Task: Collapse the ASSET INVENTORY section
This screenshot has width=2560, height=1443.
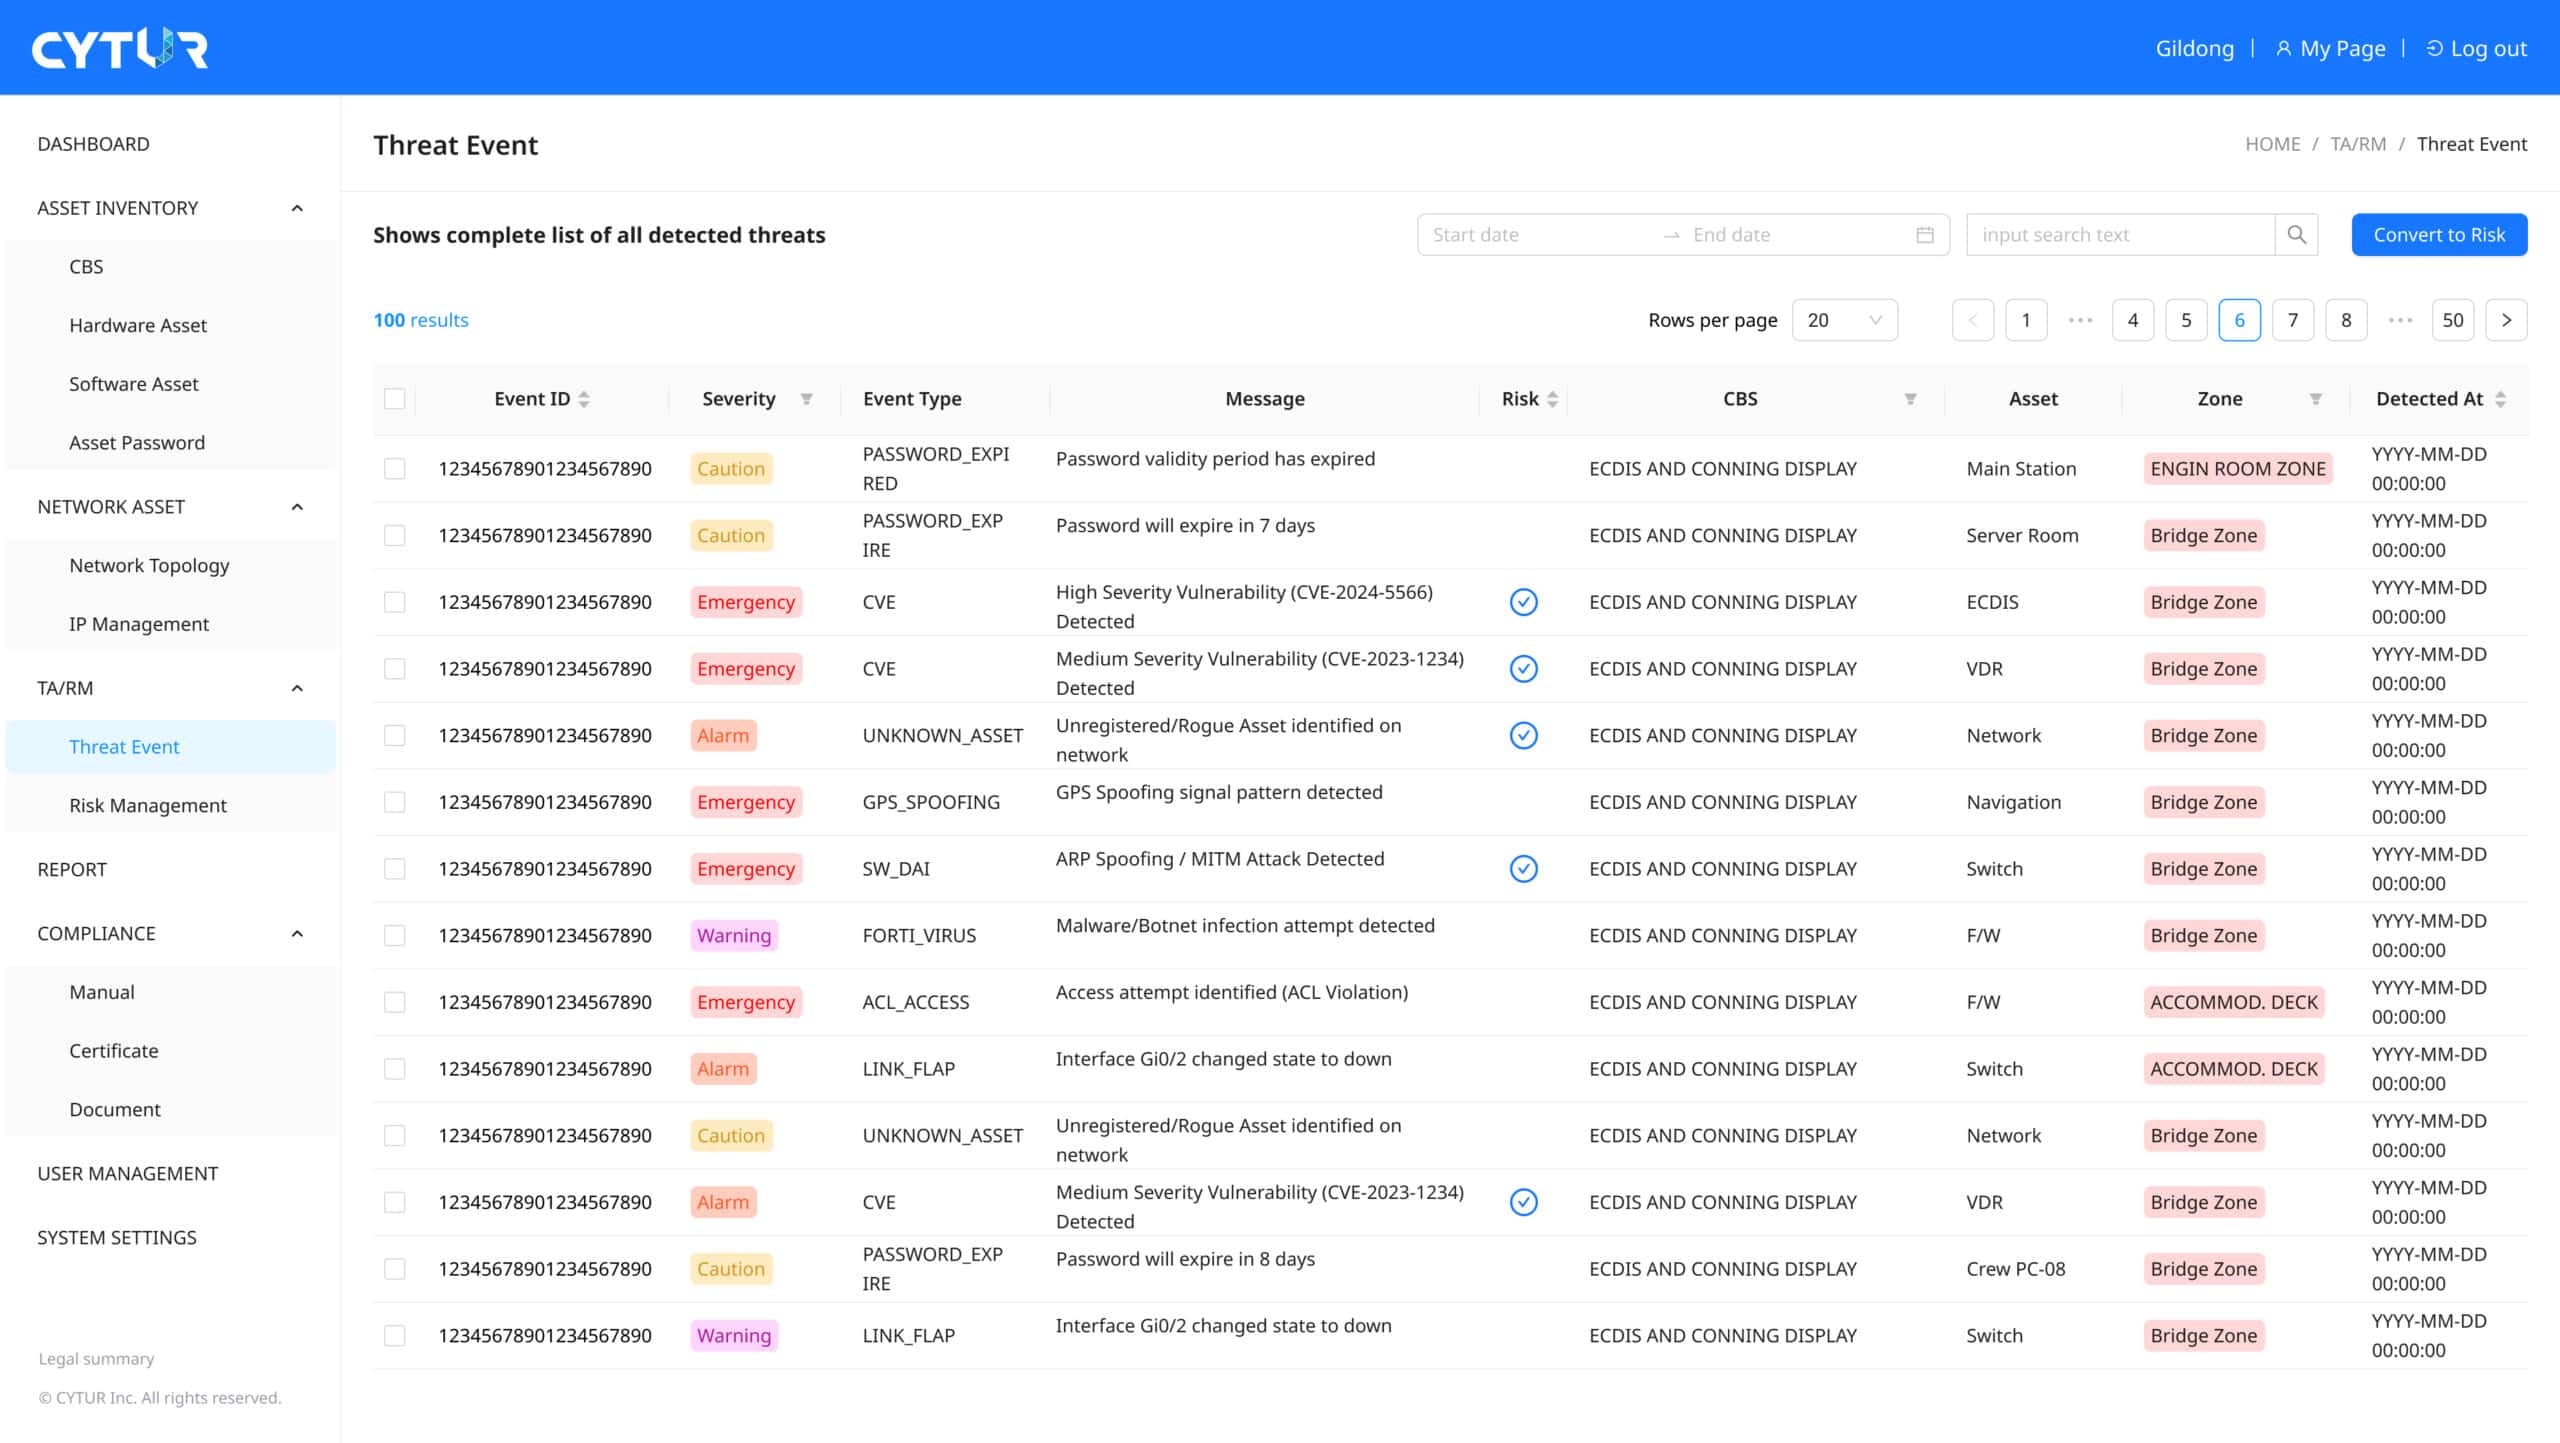Action: (x=296, y=207)
